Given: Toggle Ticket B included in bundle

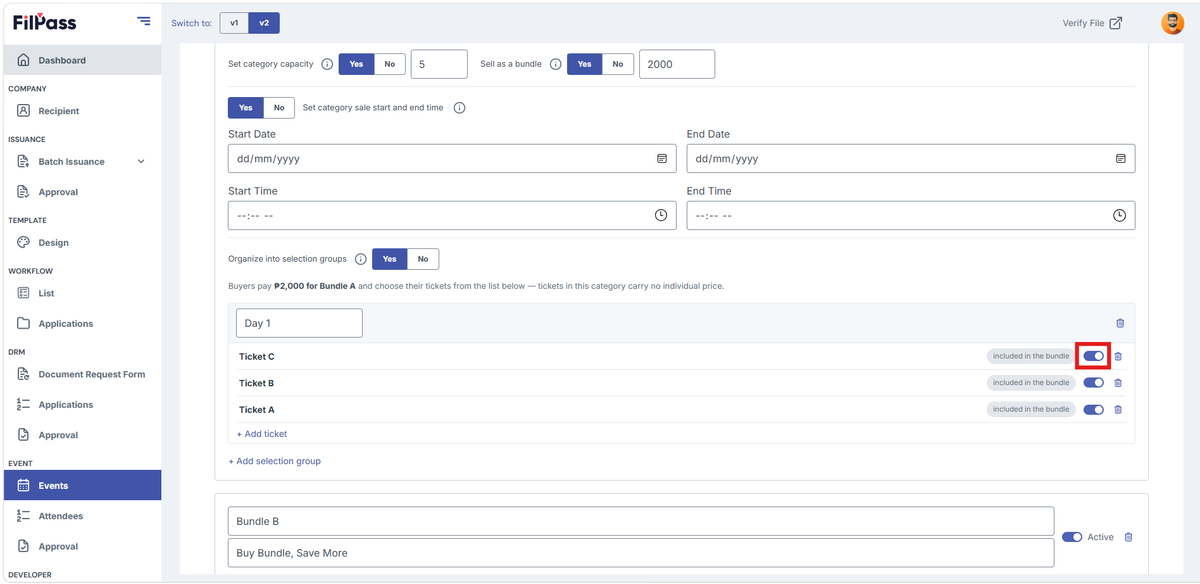Looking at the screenshot, I should (1094, 383).
